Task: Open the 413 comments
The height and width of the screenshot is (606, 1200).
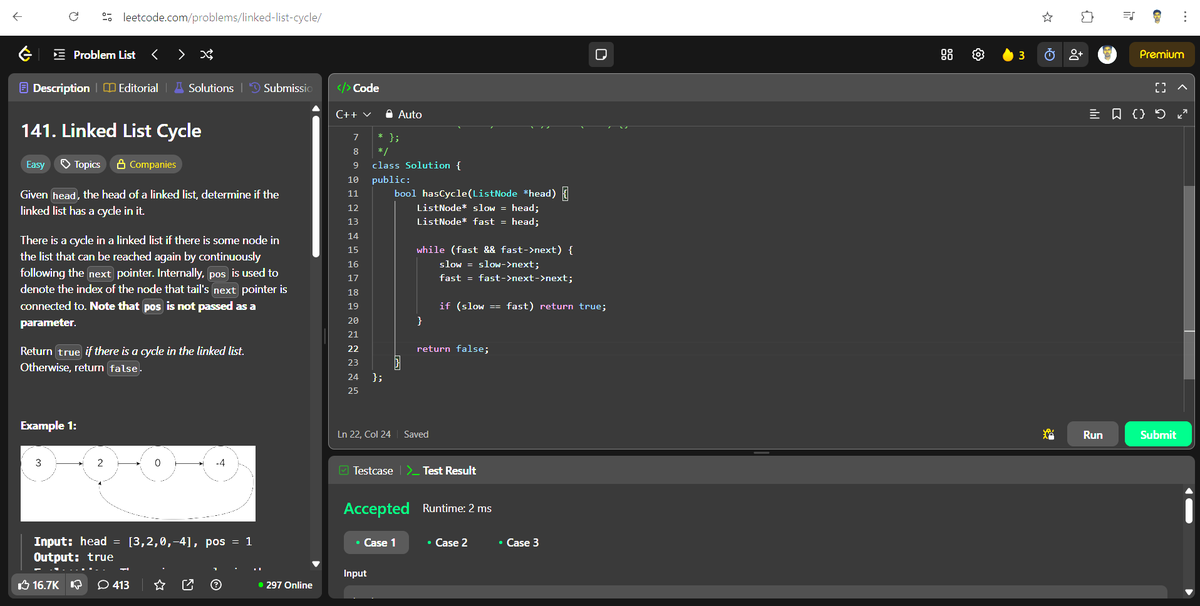Action: [x=114, y=585]
